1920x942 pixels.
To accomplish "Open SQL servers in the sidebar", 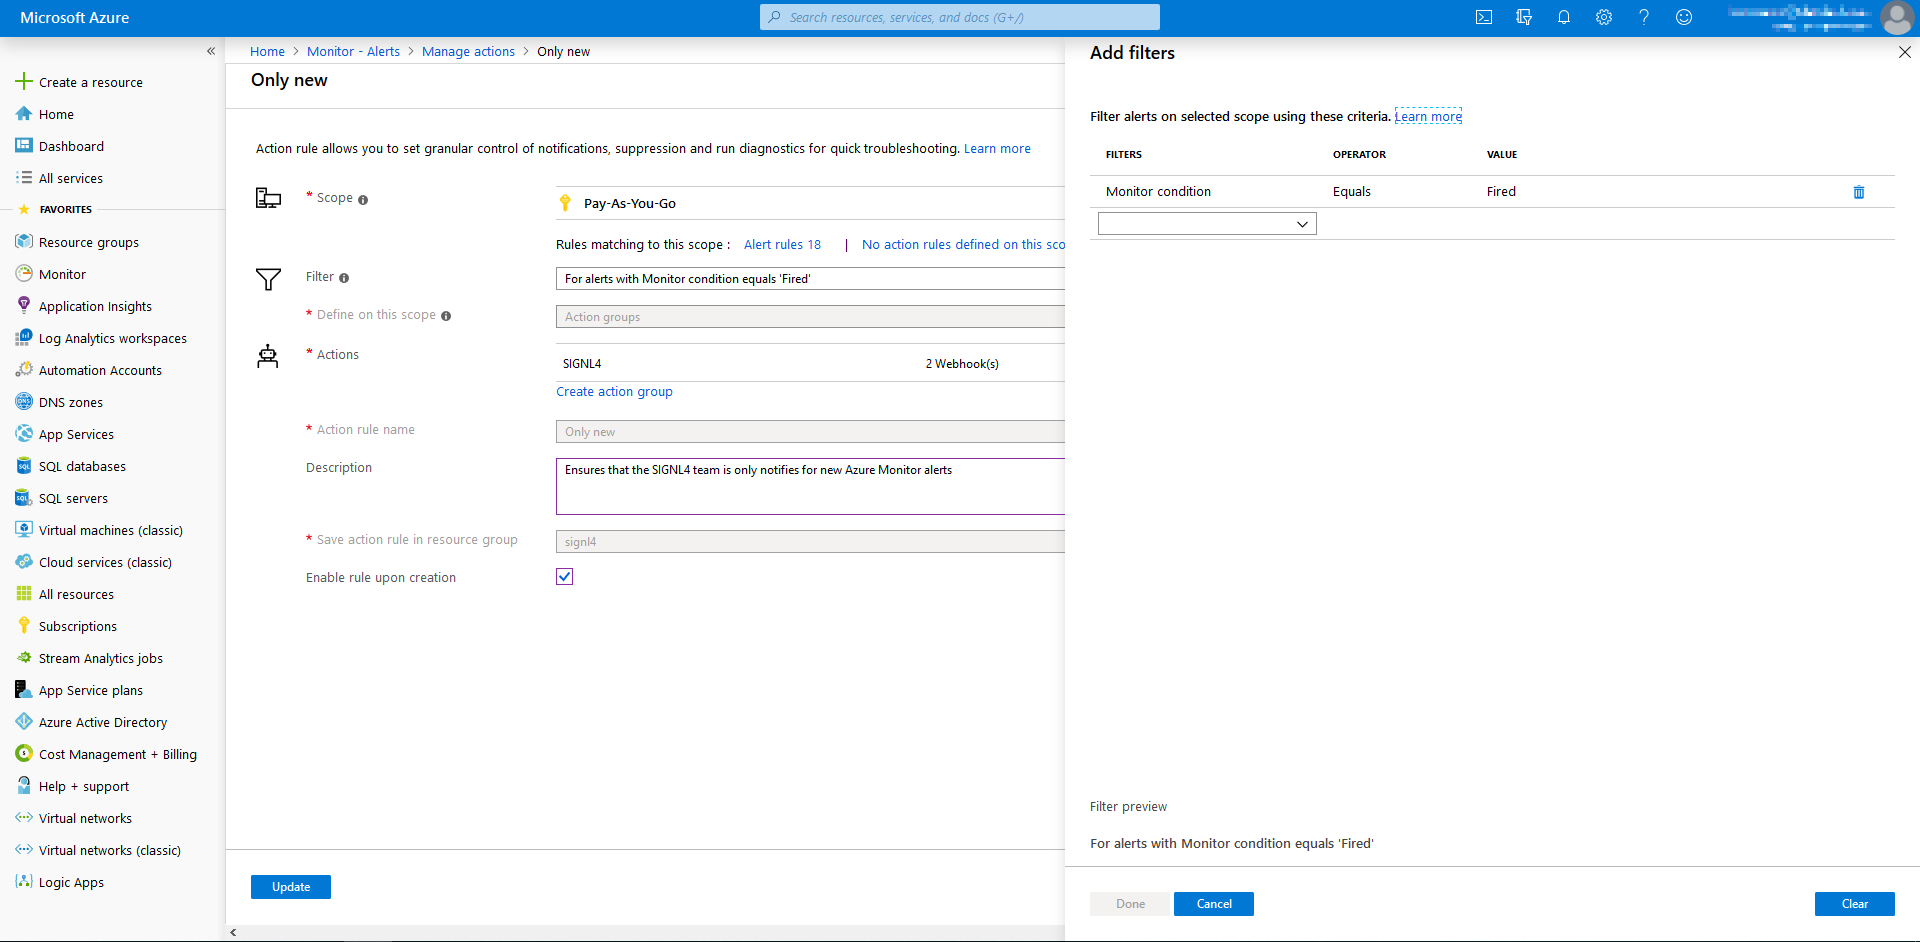I will tap(73, 498).
